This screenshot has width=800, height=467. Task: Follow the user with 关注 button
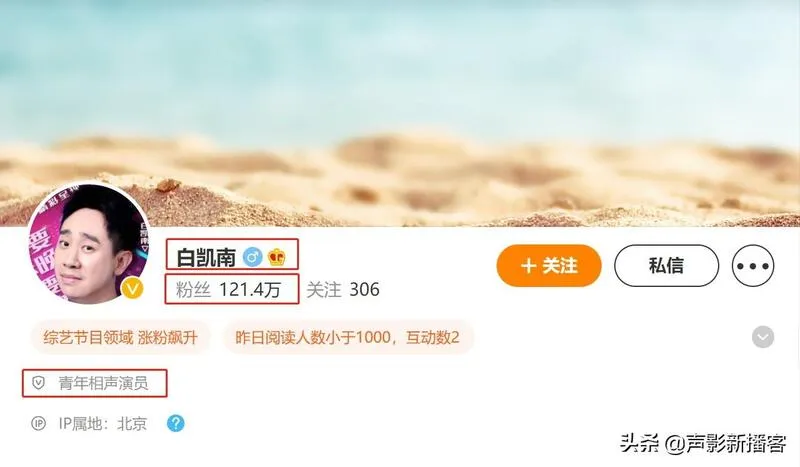click(549, 265)
